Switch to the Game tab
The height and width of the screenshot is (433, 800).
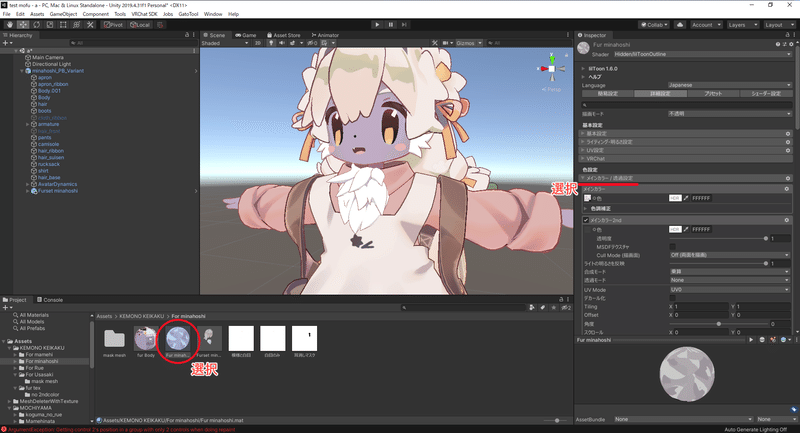pyautogui.click(x=246, y=35)
